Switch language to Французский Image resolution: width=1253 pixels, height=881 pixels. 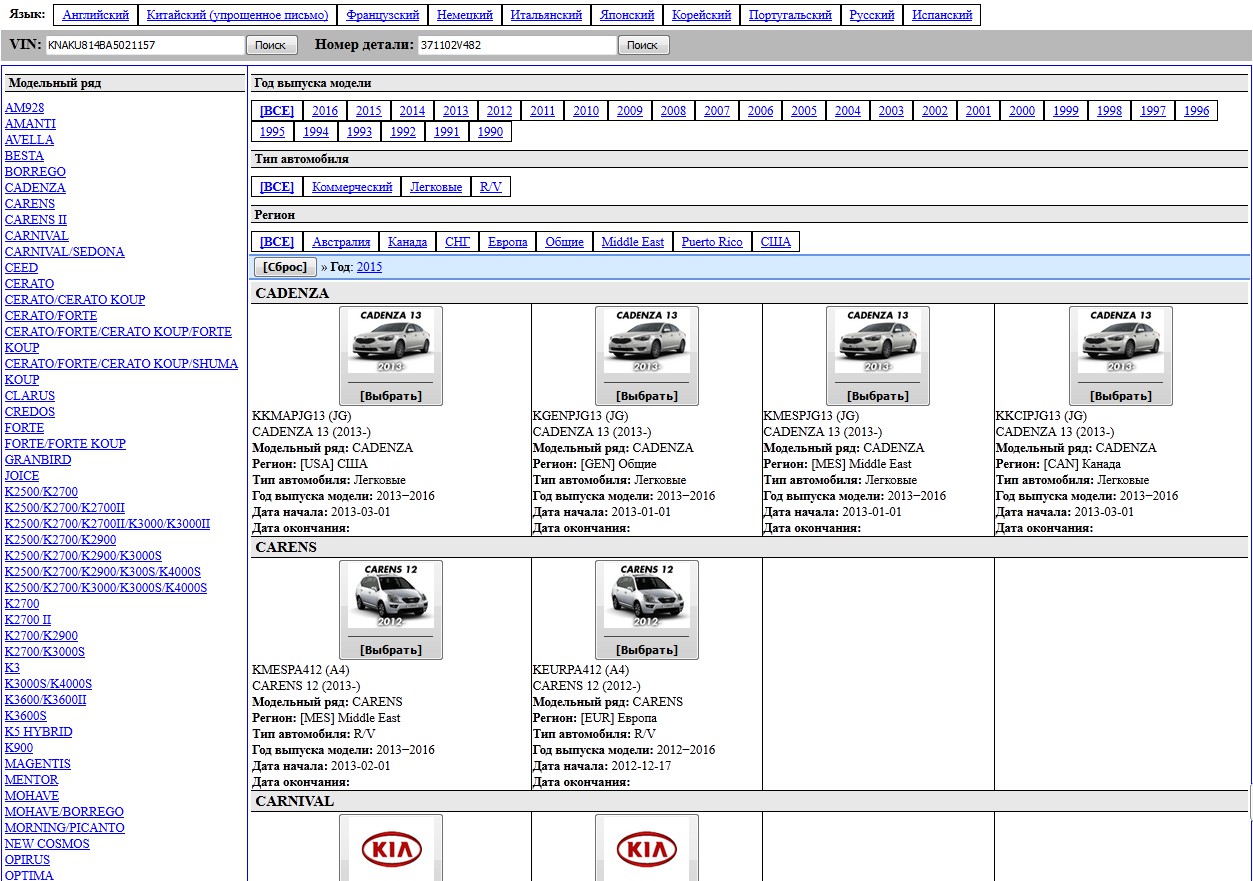point(382,15)
